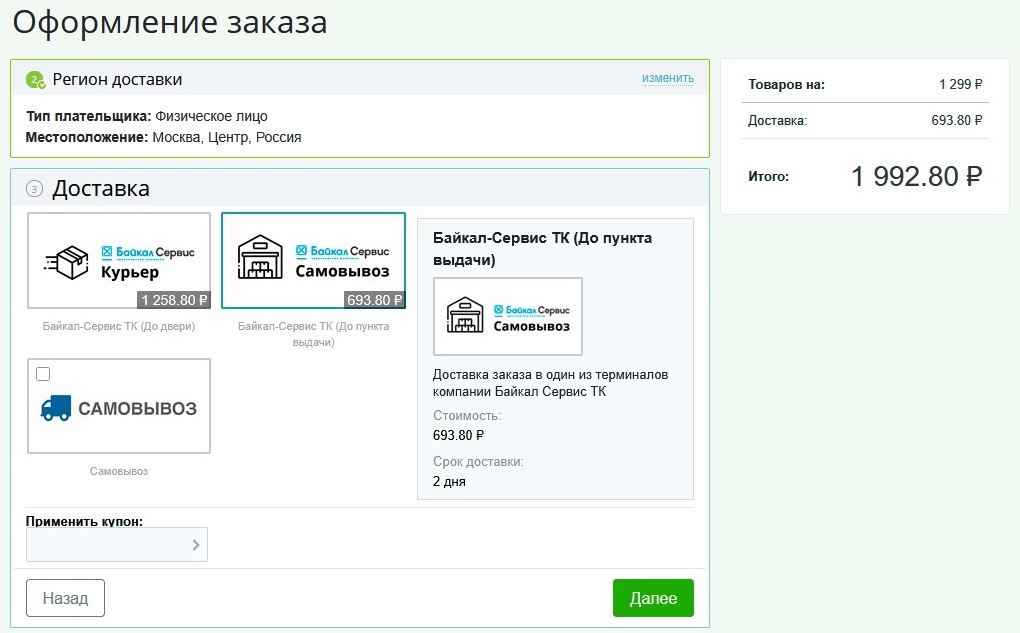Select the courier delivery option card

(x=118, y=260)
